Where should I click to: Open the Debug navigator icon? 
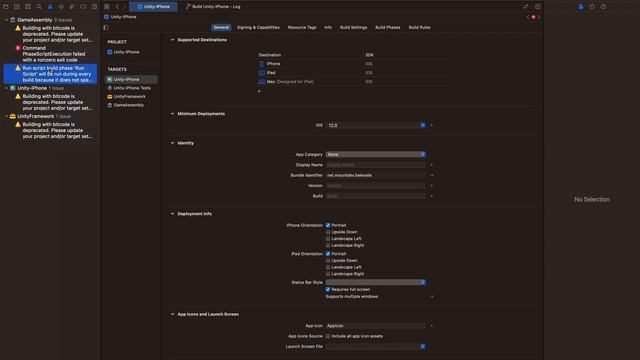coord(72,7)
